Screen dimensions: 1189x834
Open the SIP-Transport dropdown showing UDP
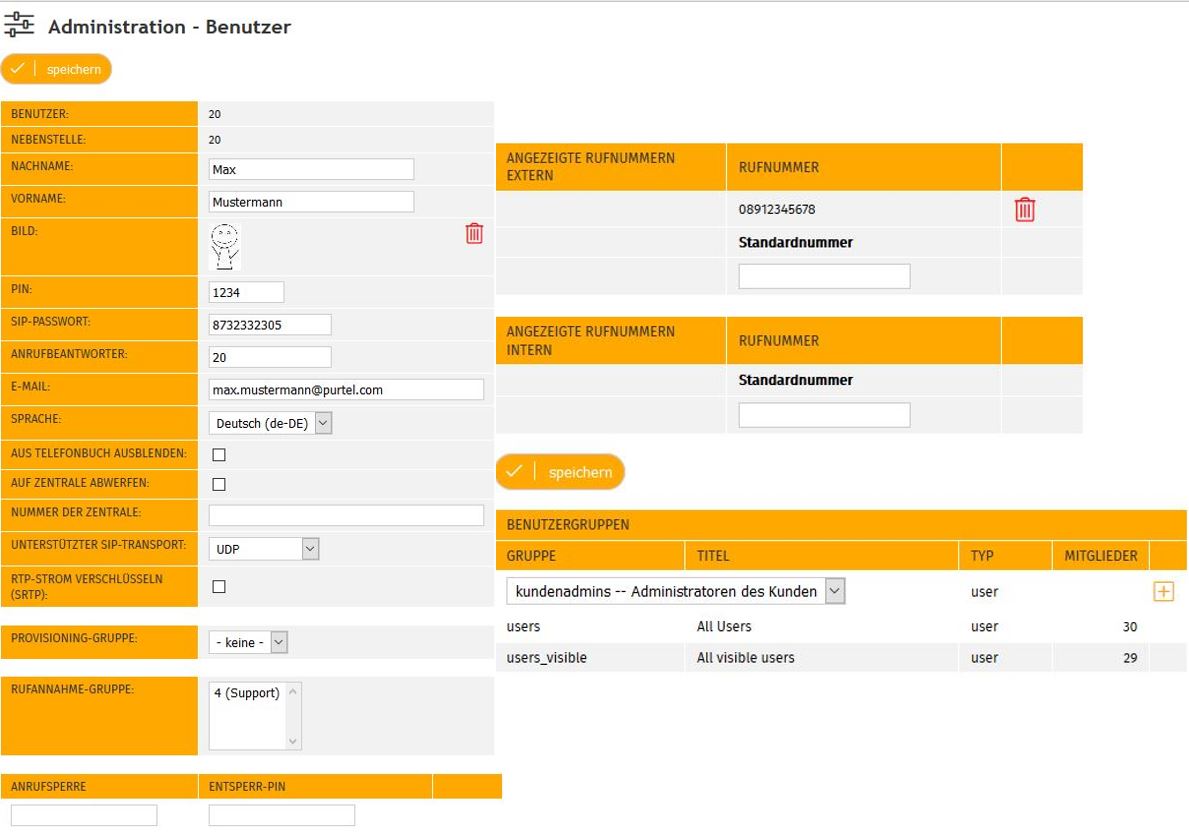point(264,549)
